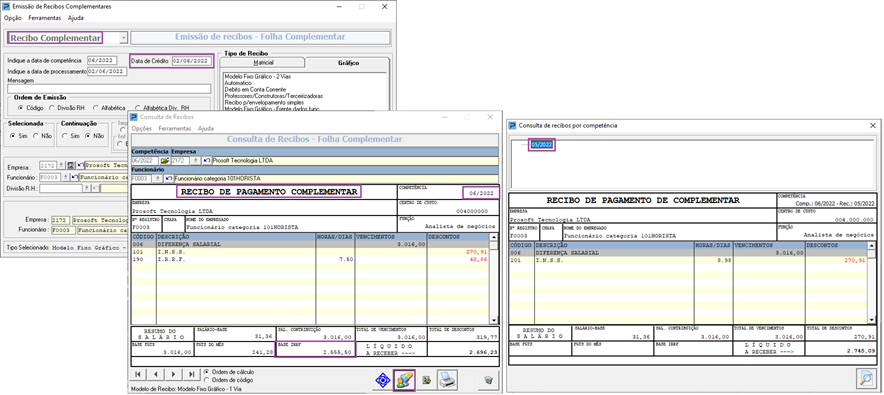884x395 pixels.
Task: Click data de processamento field
Action: [106, 72]
